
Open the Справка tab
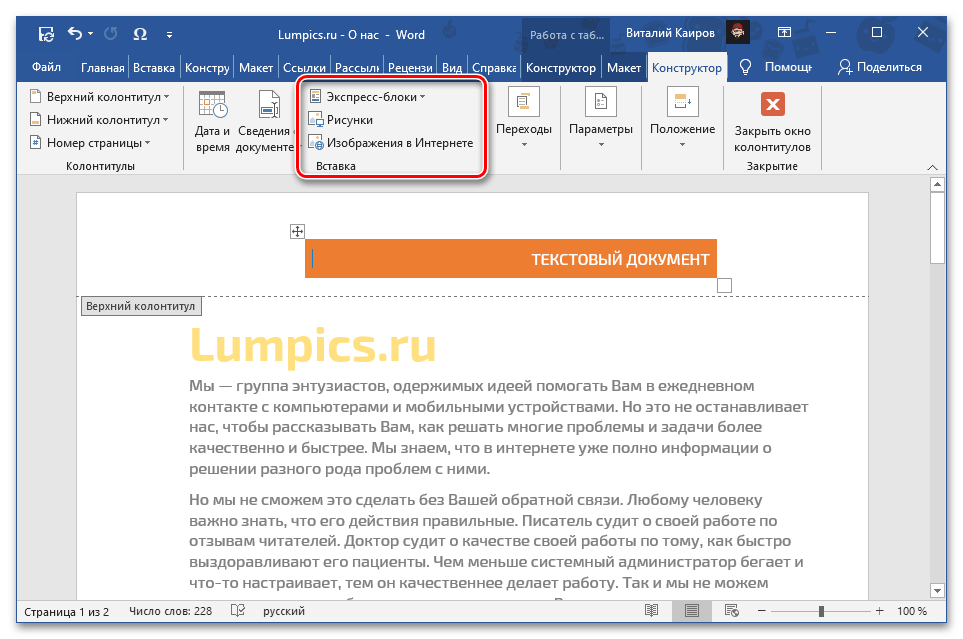point(493,68)
